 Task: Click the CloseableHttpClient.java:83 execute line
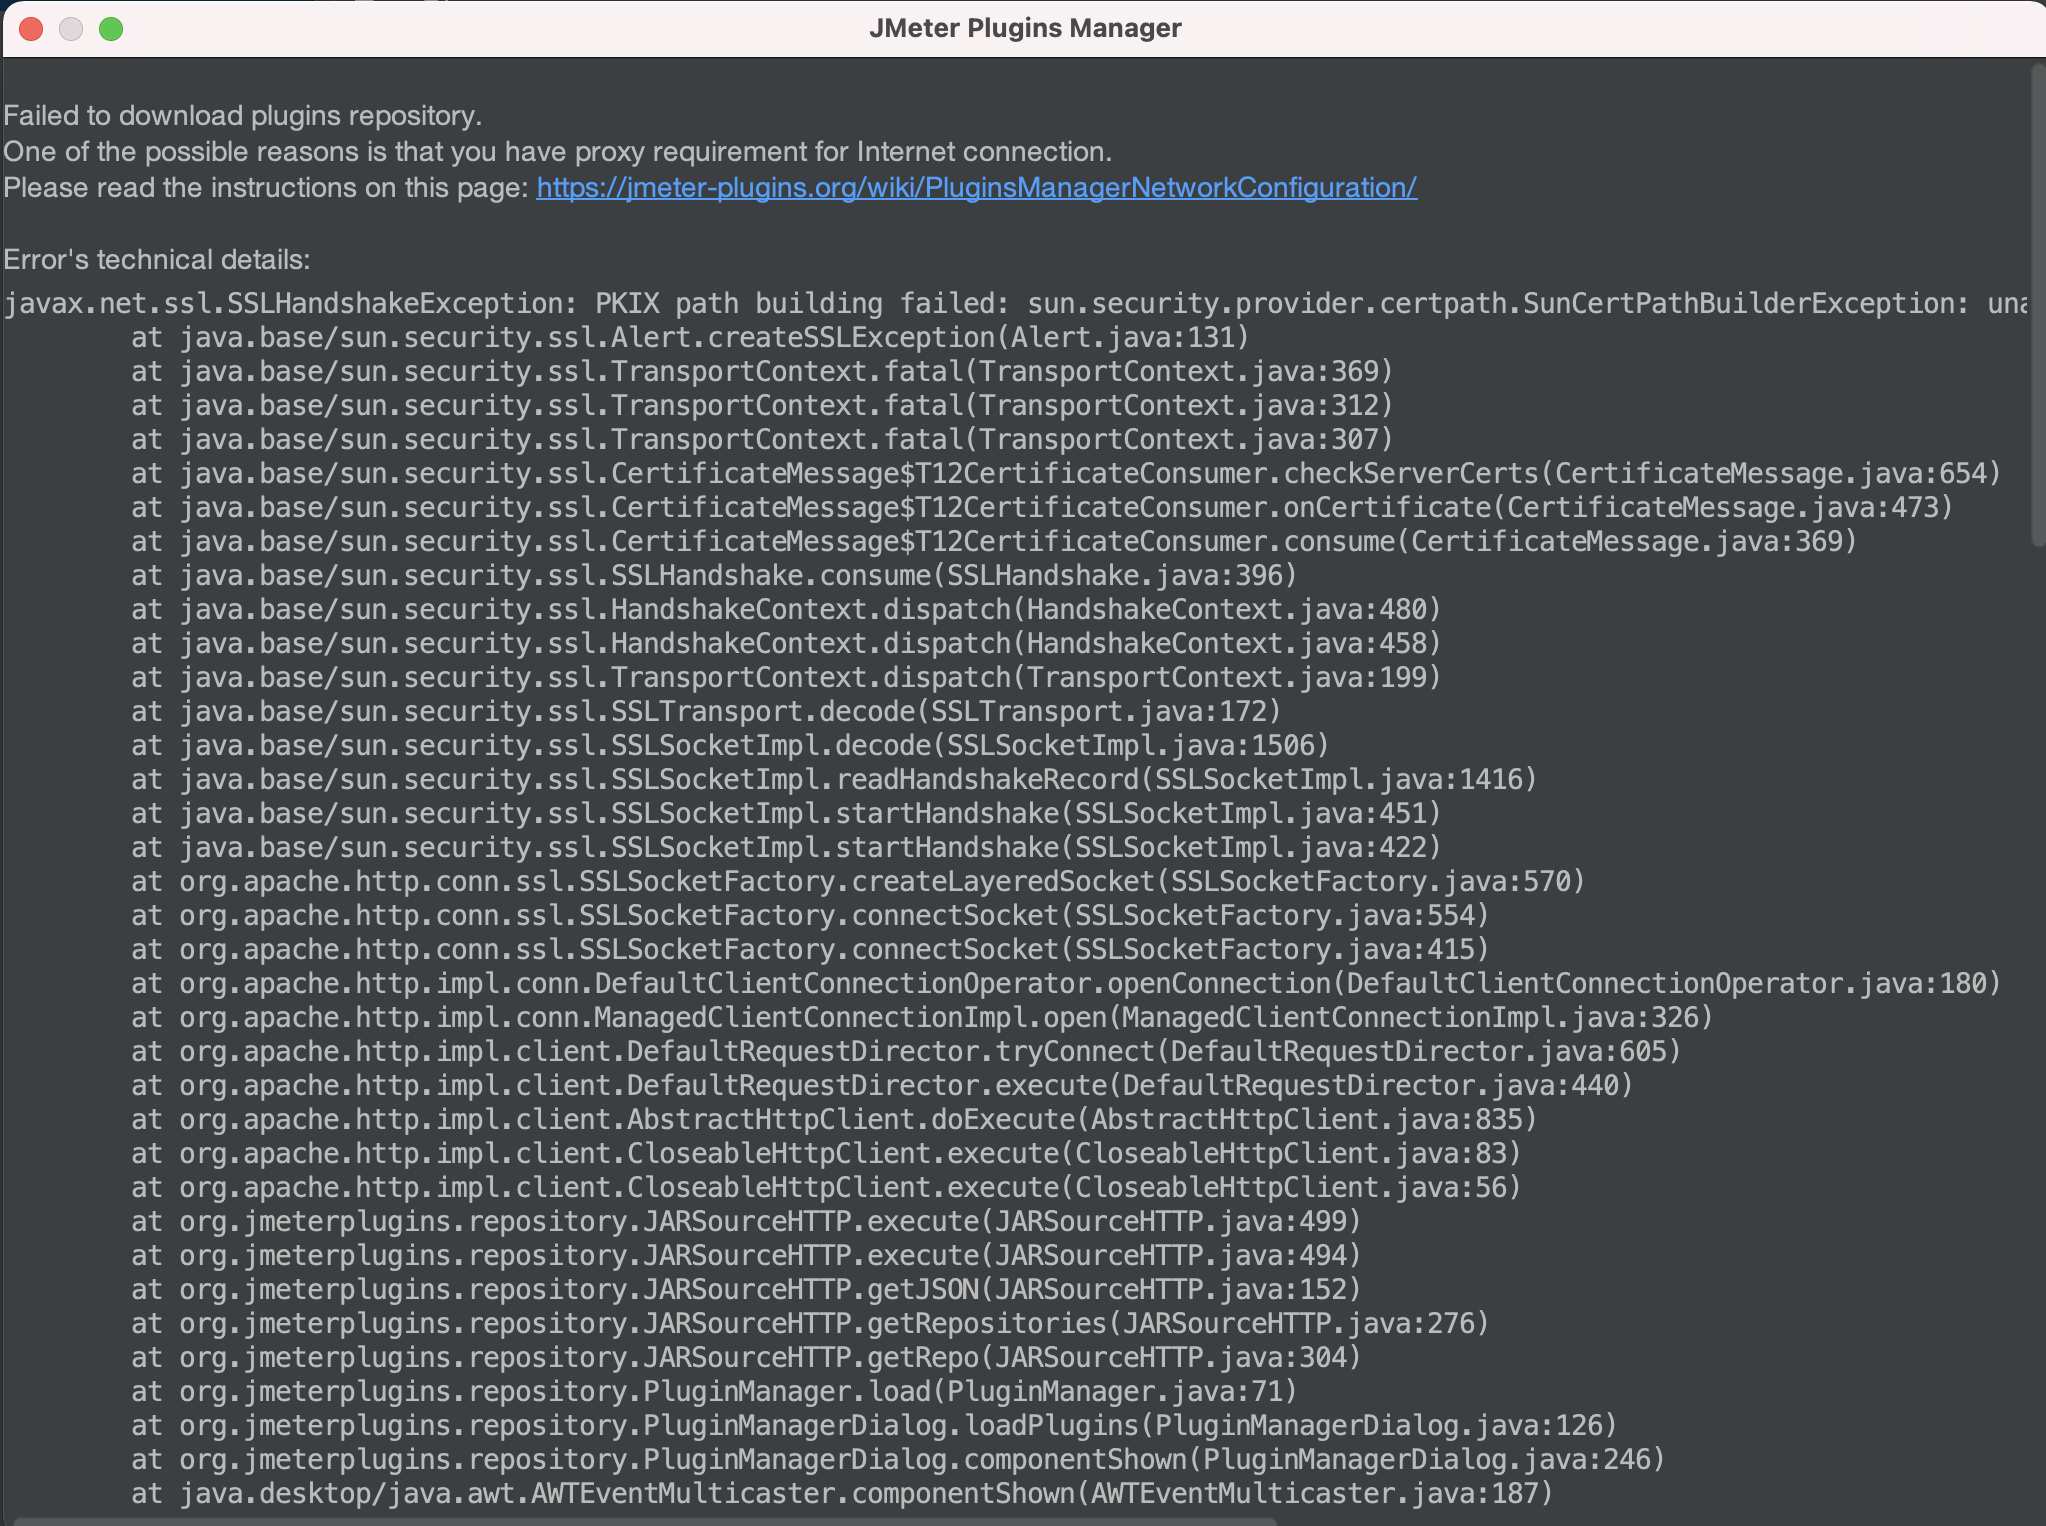826,1153
